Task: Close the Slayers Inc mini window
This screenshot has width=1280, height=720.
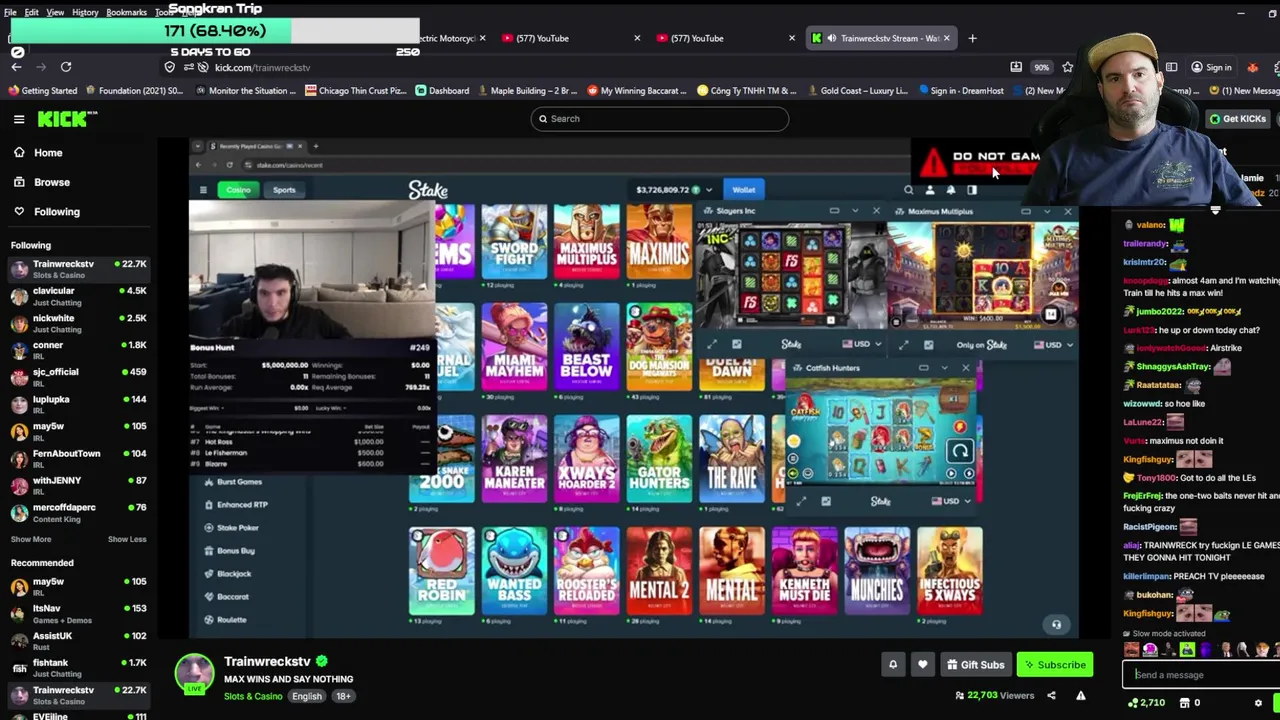Action: [x=876, y=211]
